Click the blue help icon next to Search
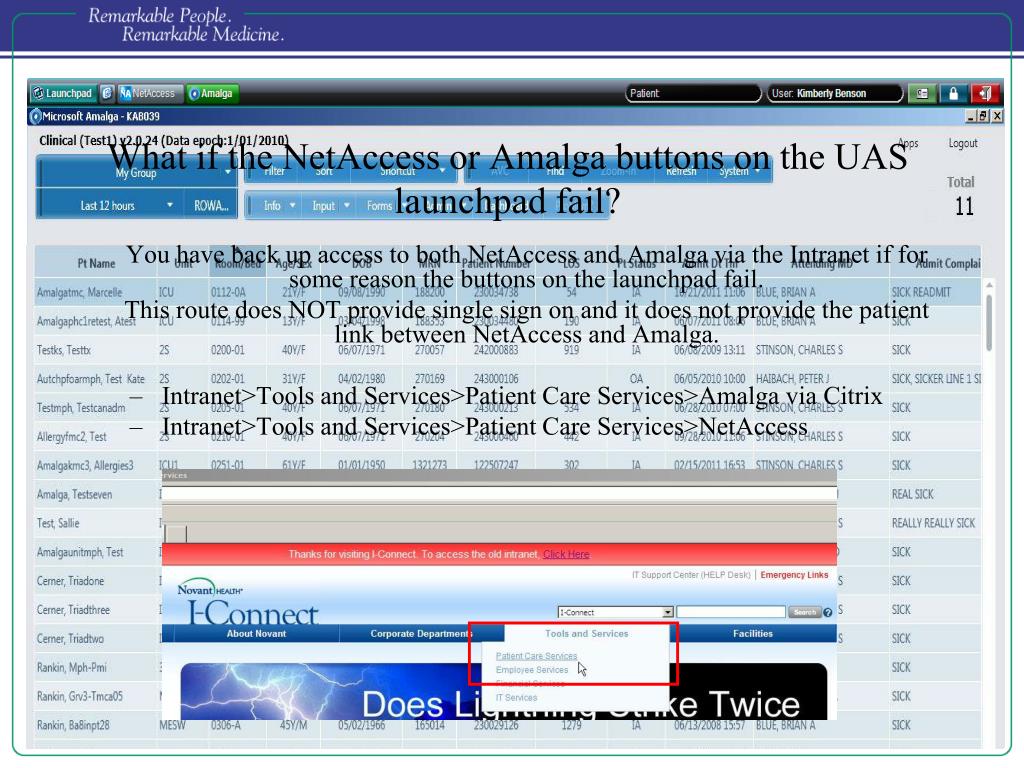Image resolution: width=1024 pixels, height=768 pixels. [827, 613]
